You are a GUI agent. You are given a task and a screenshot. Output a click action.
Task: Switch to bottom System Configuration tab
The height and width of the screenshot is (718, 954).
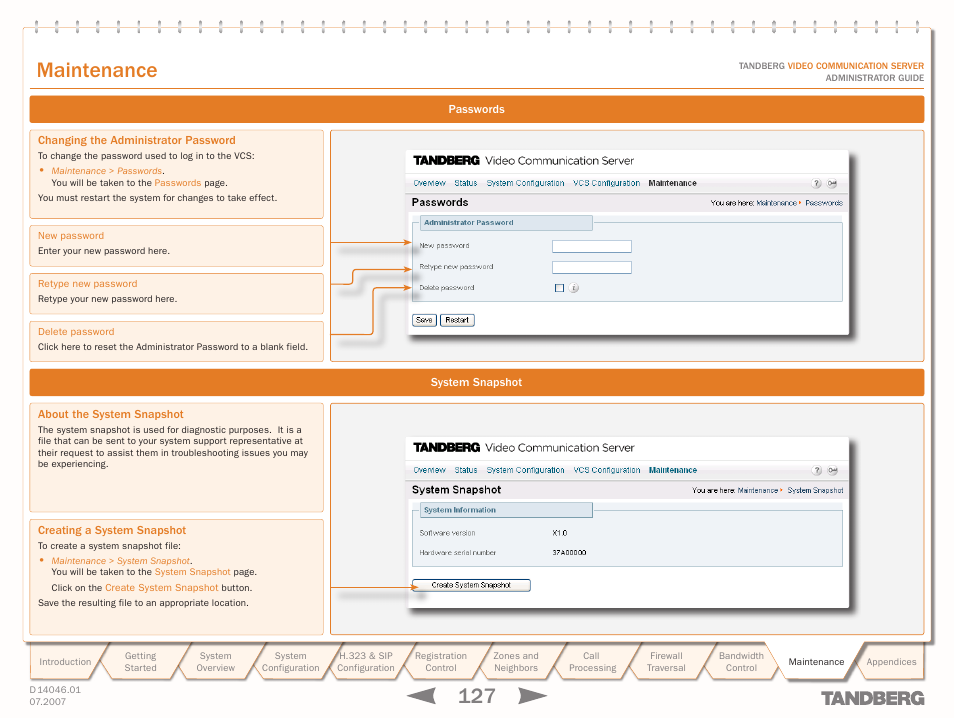tap(290, 662)
